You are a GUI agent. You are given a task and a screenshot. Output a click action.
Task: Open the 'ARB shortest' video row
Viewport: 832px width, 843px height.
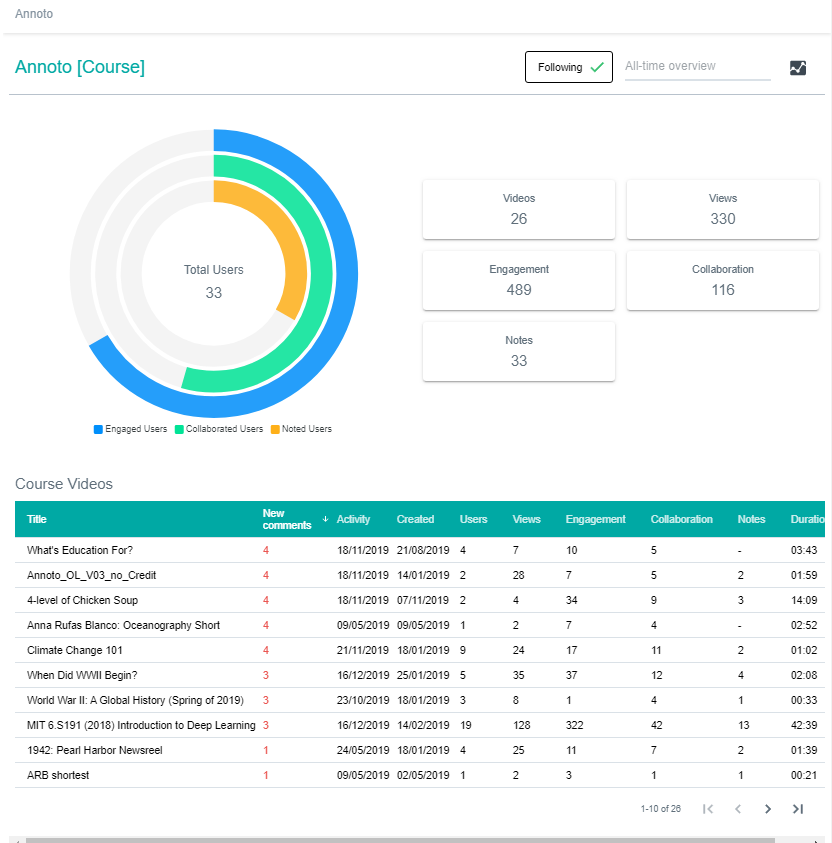[420, 775]
